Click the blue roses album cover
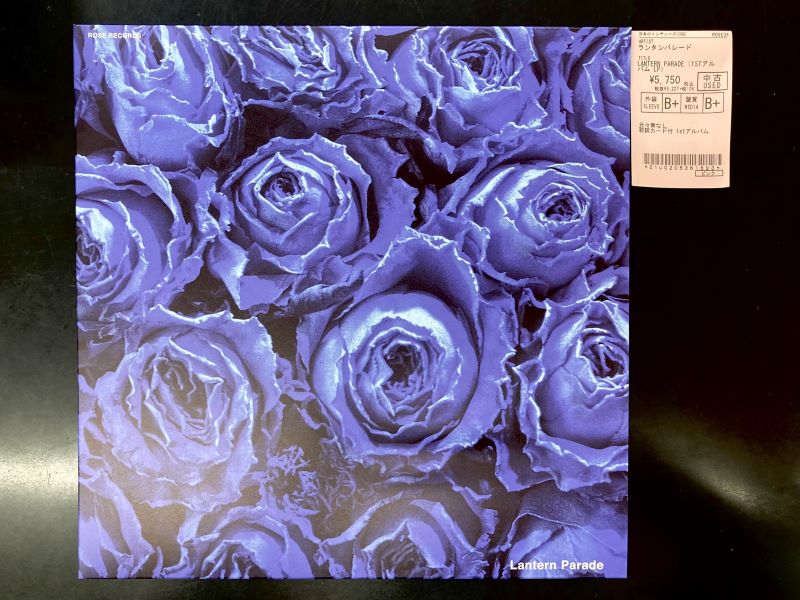 click(352, 302)
